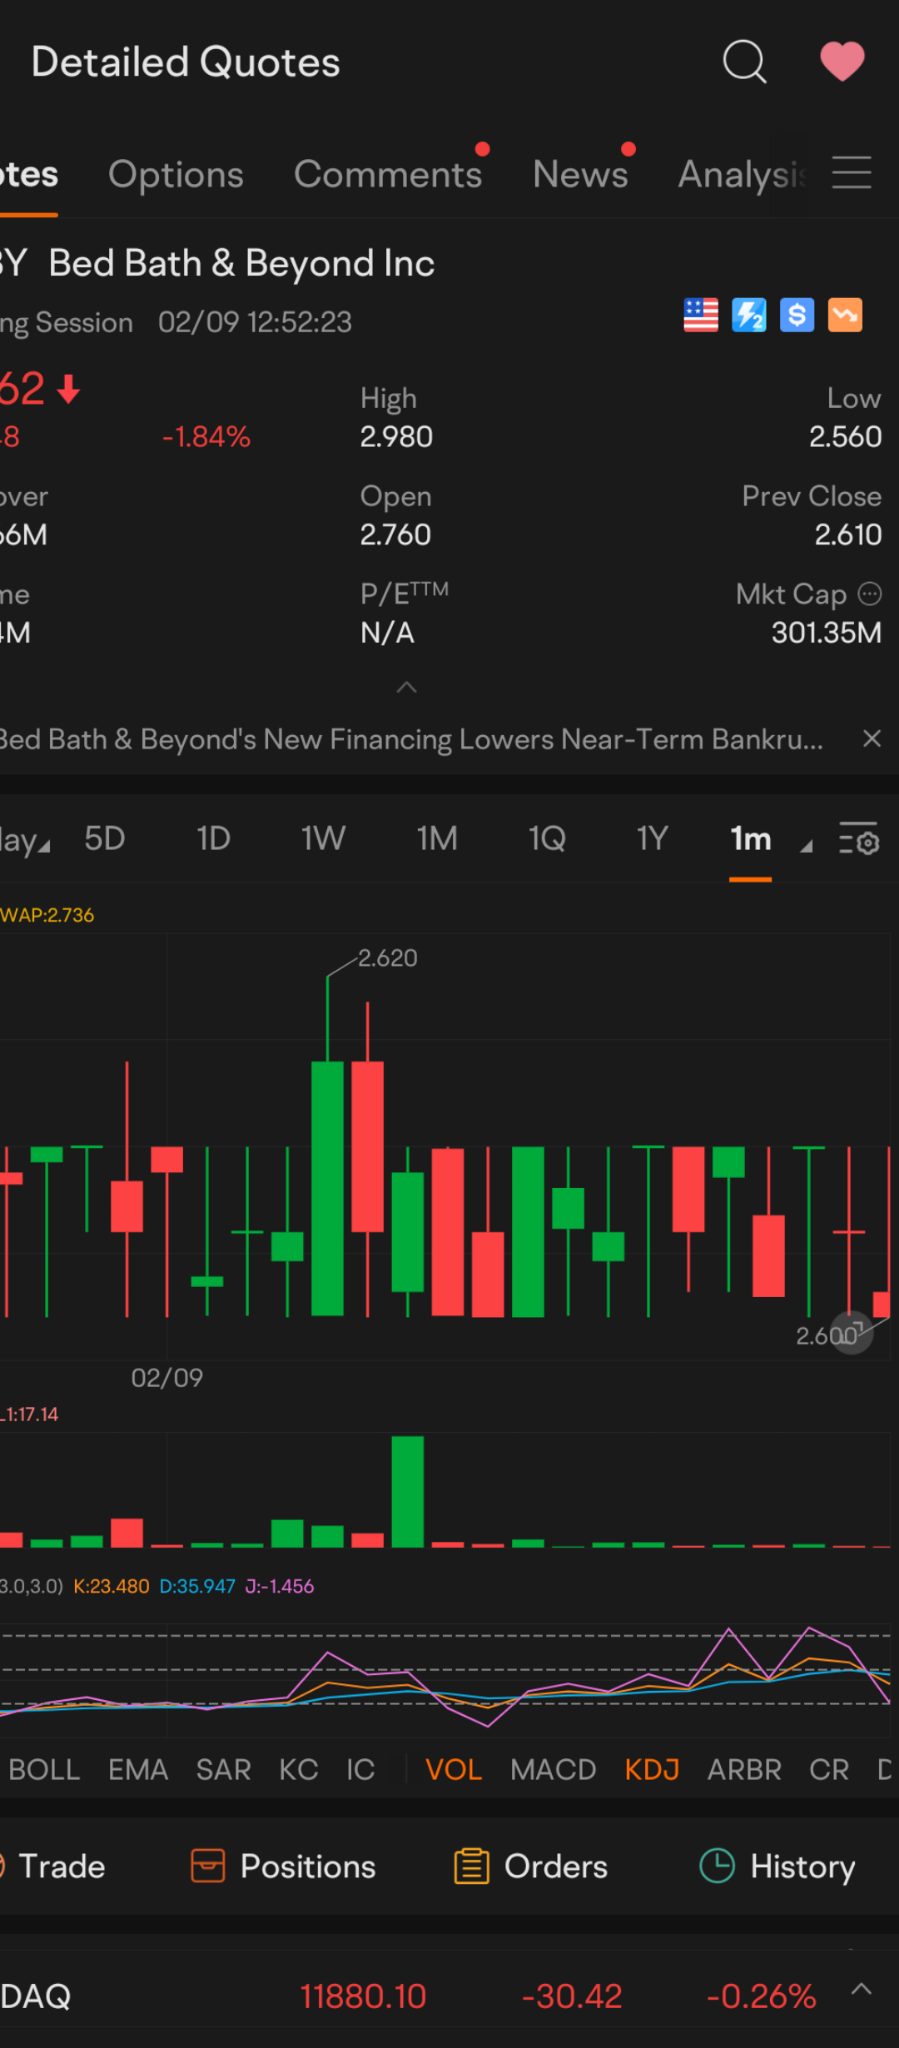Toggle the heart favorite icon
The height and width of the screenshot is (2048, 899).
tap(842, 62)
